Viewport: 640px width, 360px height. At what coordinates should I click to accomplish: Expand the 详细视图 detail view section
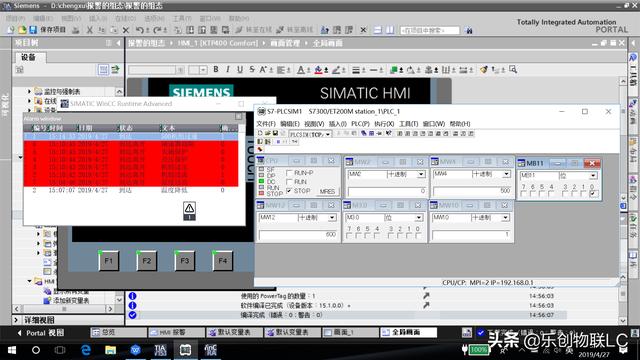16,320
